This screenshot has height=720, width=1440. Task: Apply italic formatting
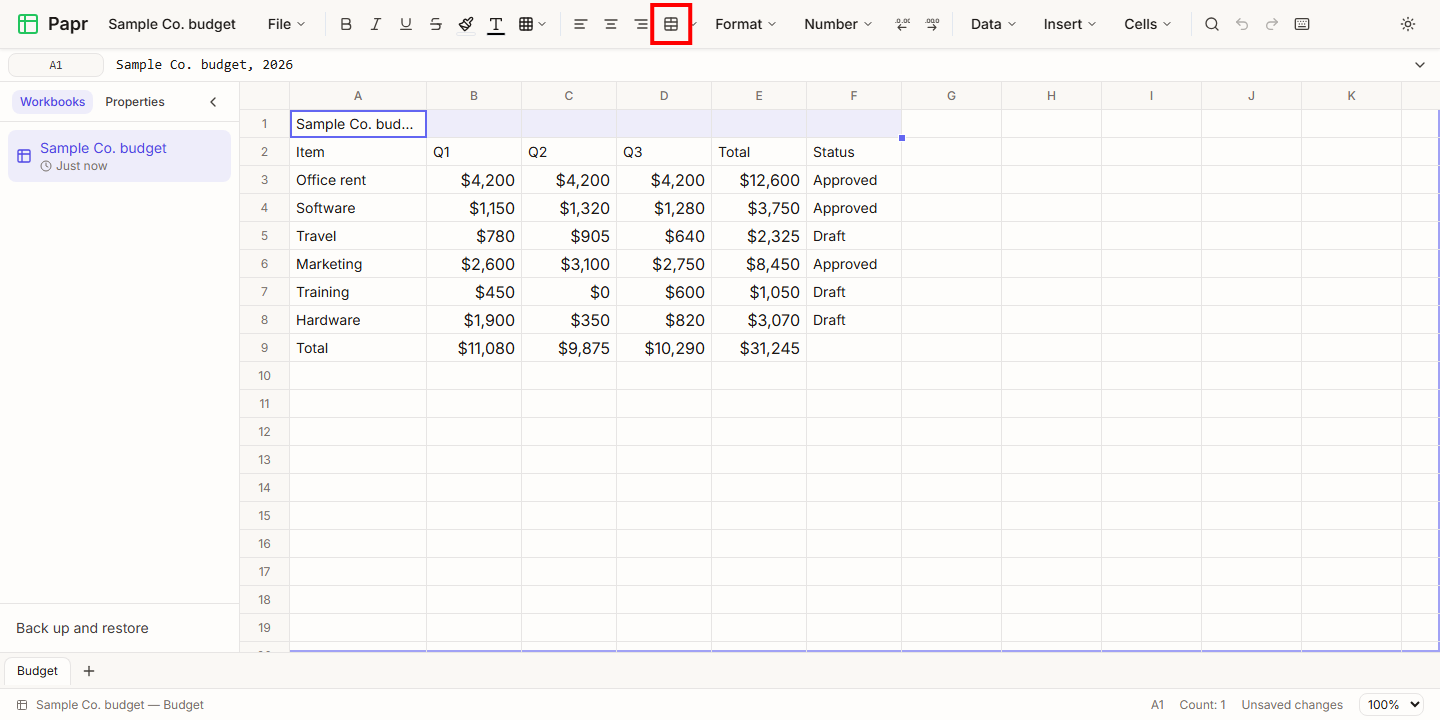(376, 24)
